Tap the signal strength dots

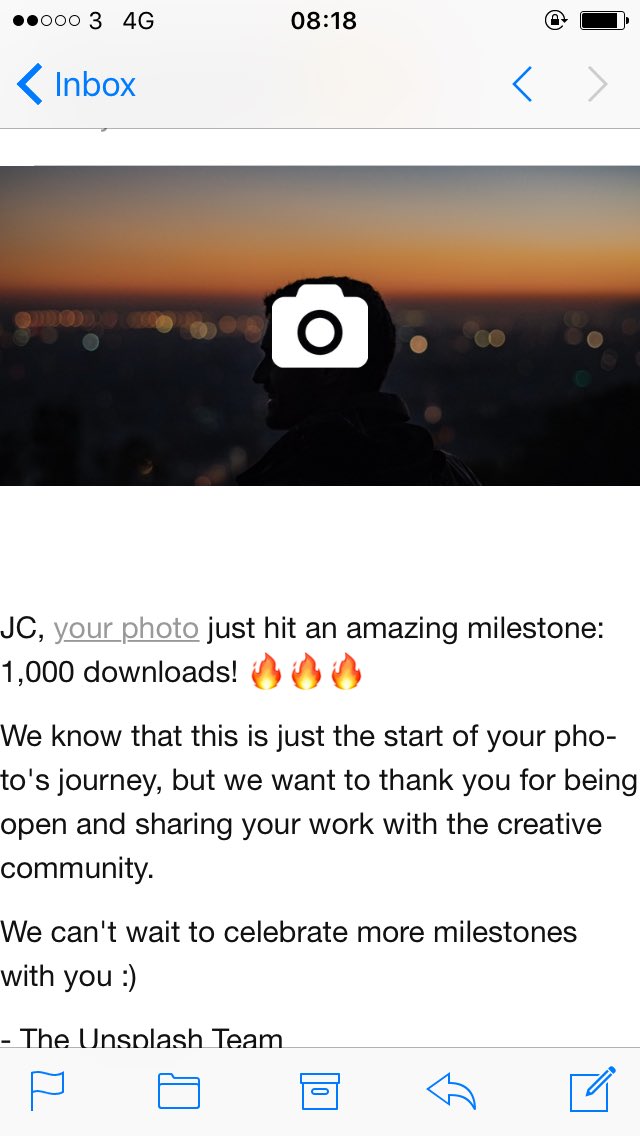click(x=46, y=21)
